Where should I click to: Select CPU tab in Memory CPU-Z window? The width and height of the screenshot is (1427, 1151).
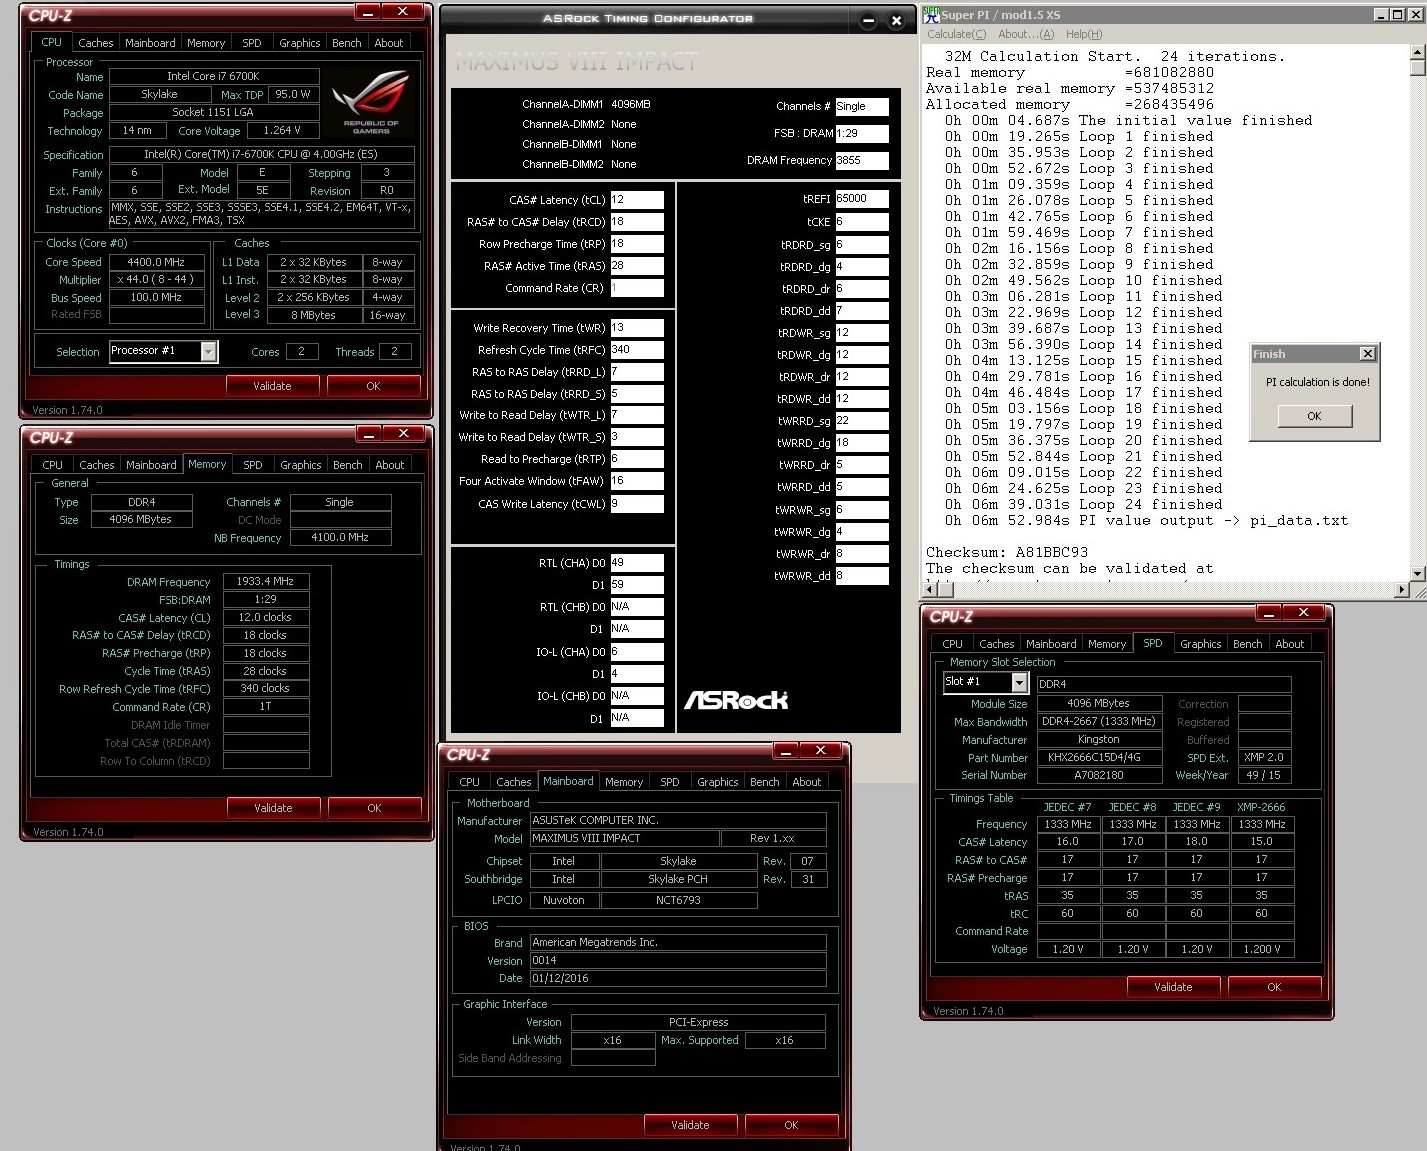53,465
